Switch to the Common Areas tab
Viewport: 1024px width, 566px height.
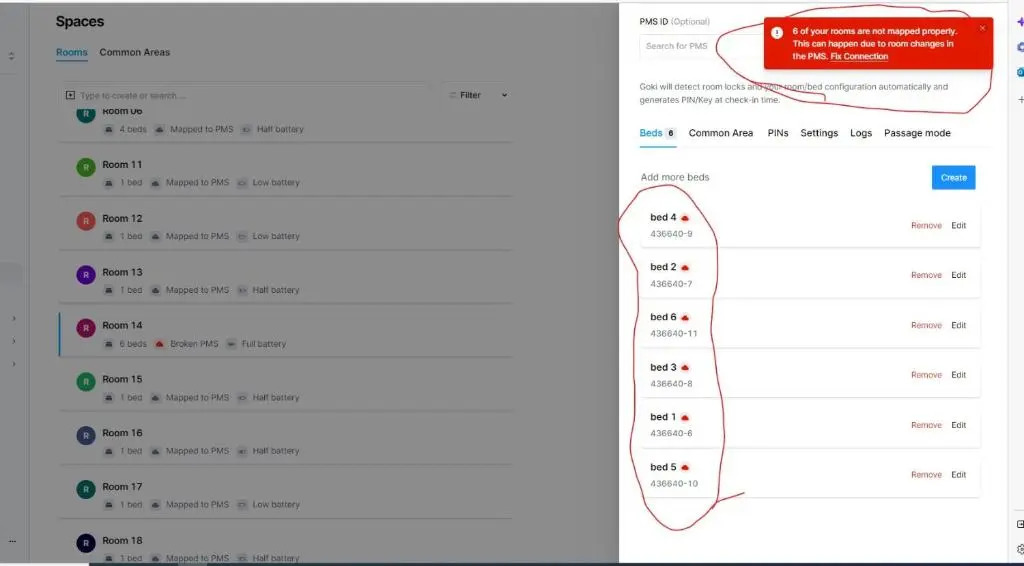click(135, 52)
